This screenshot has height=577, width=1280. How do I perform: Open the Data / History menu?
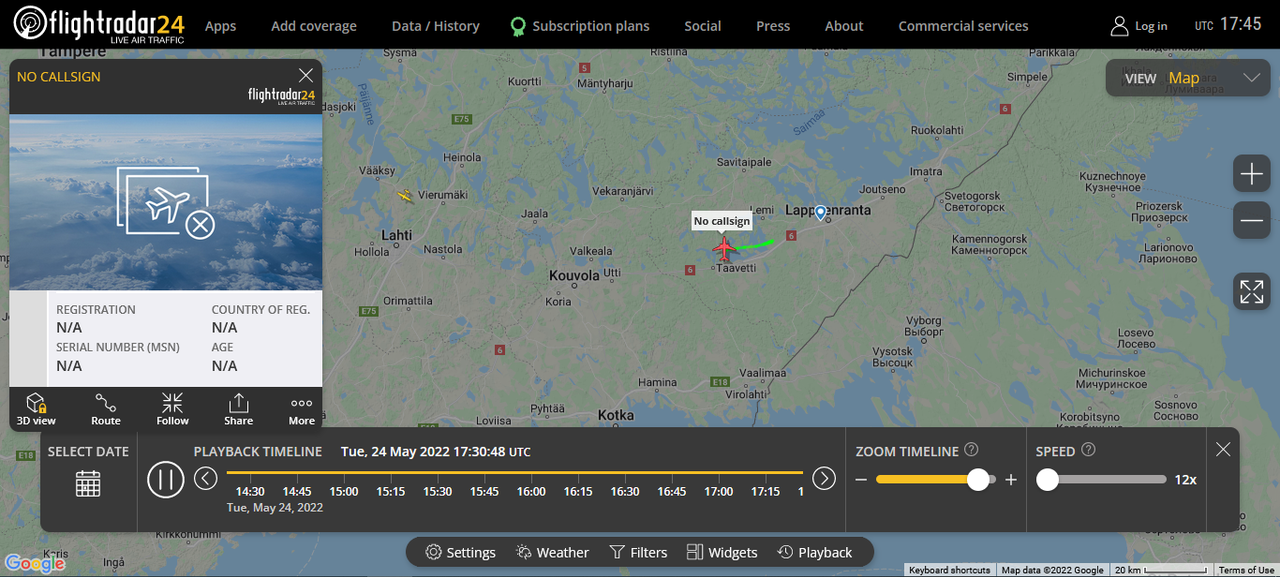(x=435, y=26)
